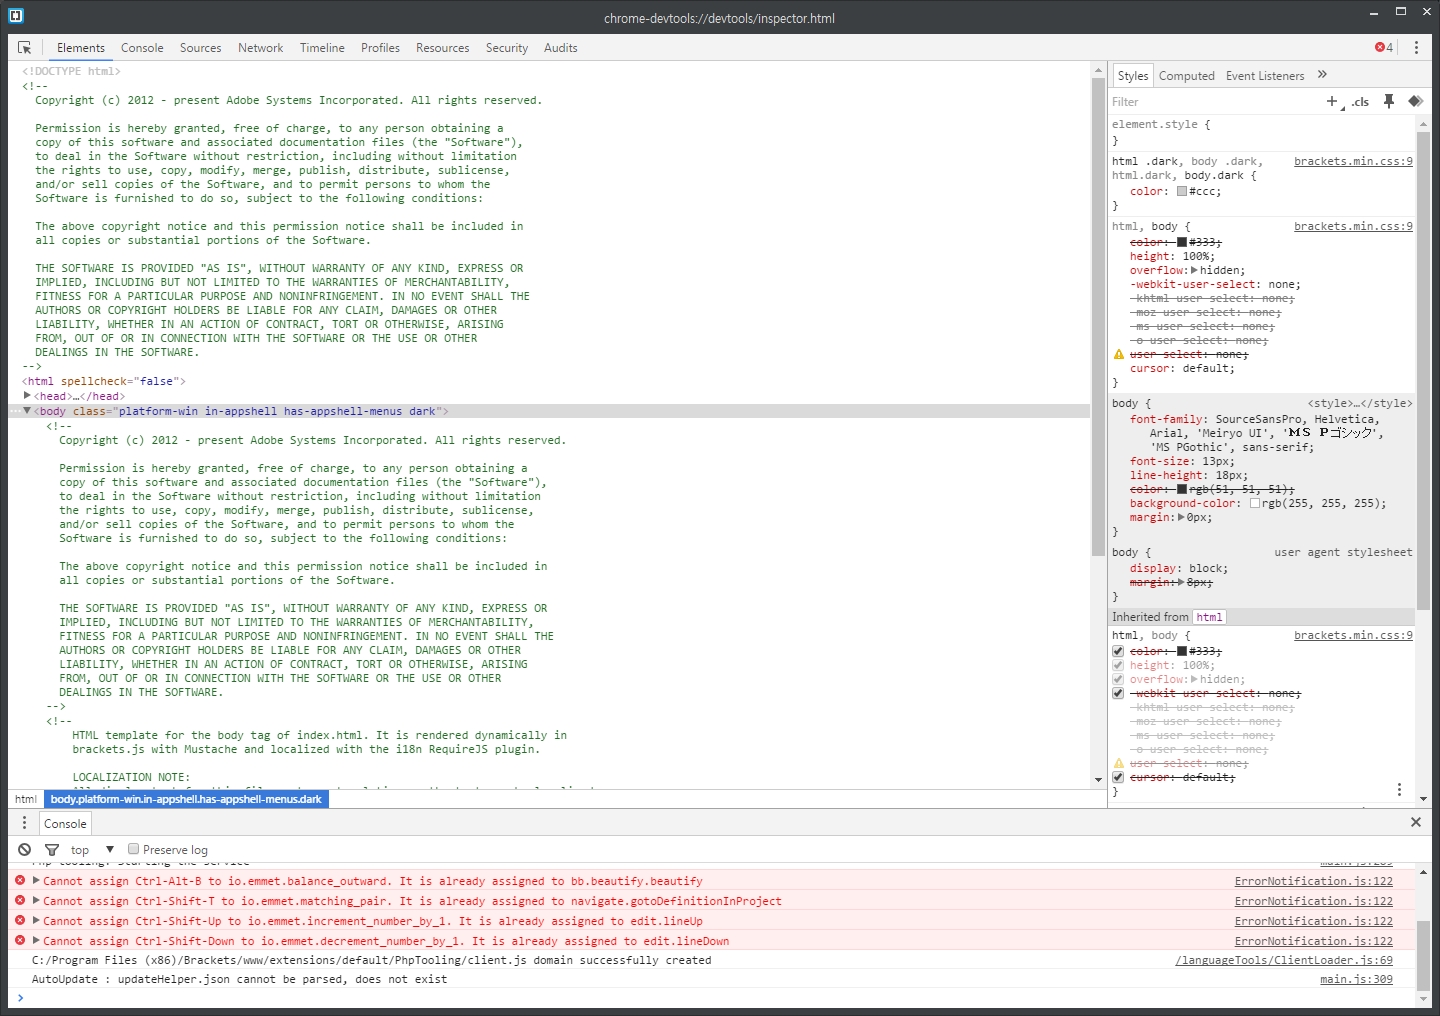The image size is (1440, 1016).
Task: Expand the Ctrl-Alt-B error message
Action: pyautogui.click(x=36, y=881)
